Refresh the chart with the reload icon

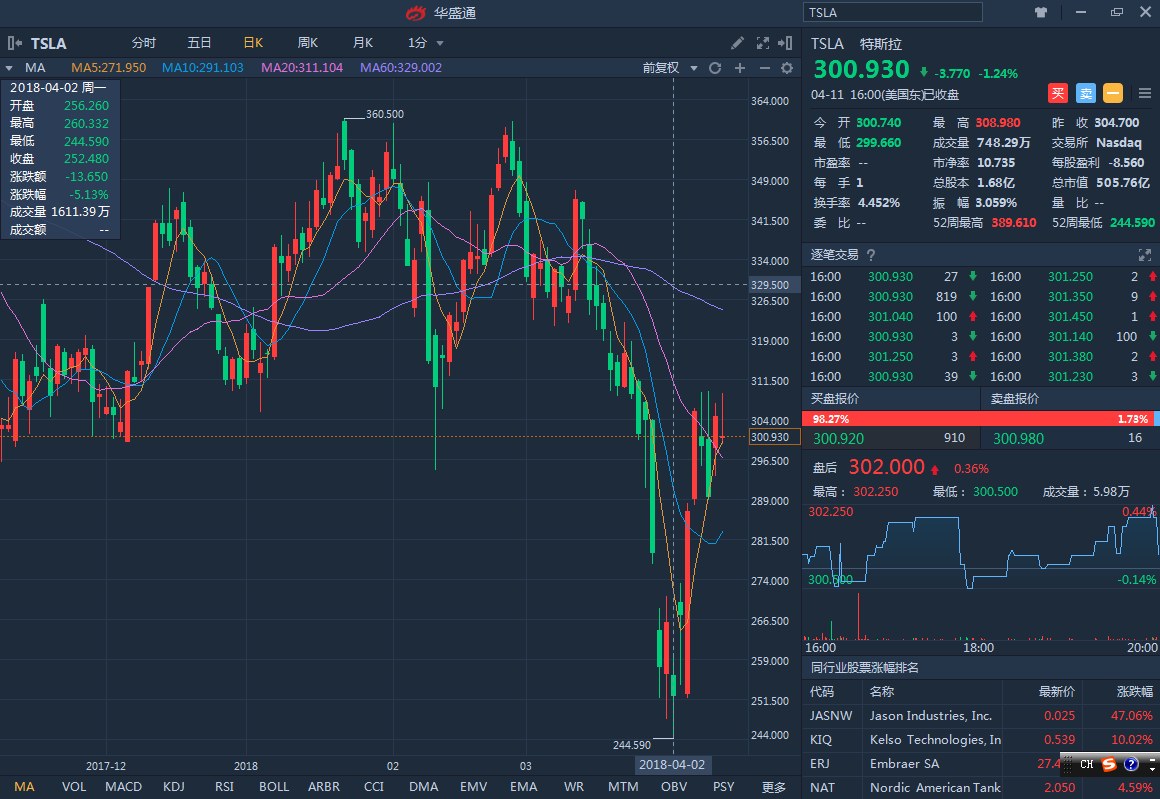(715, 68)
